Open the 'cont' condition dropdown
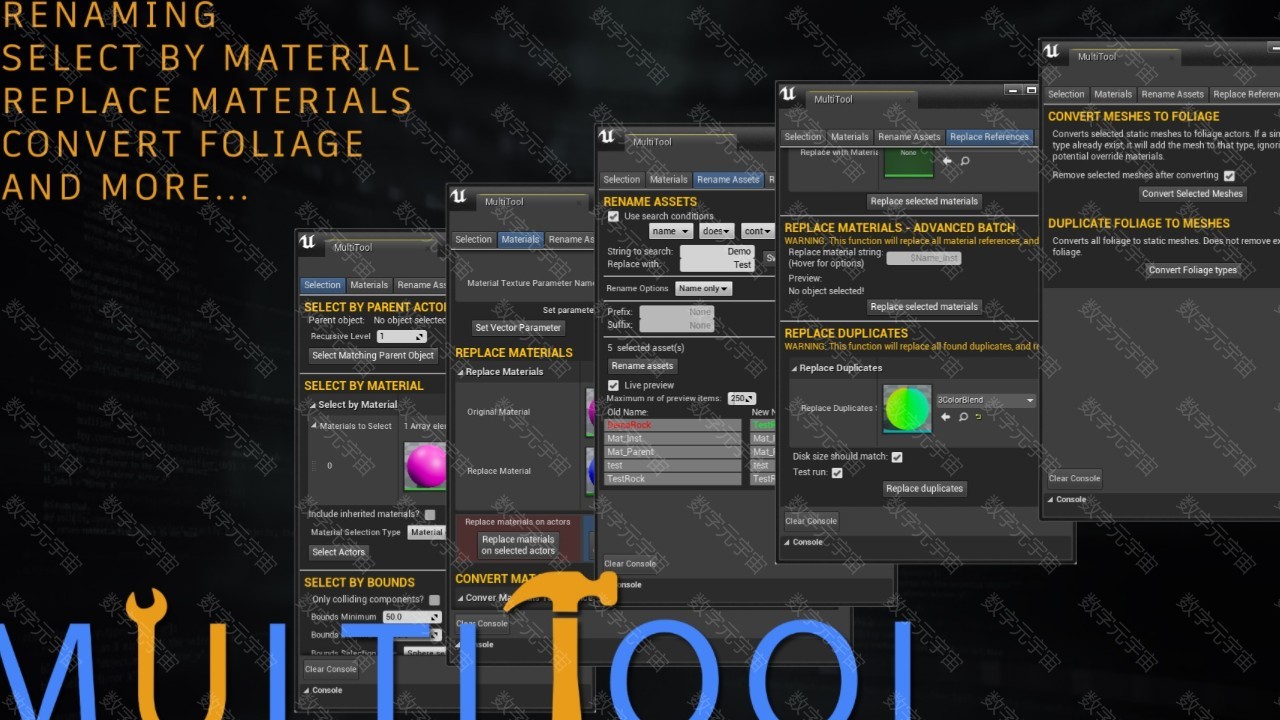The width and height of the screenshot is (1280, 720). click(x=758, y=231)
